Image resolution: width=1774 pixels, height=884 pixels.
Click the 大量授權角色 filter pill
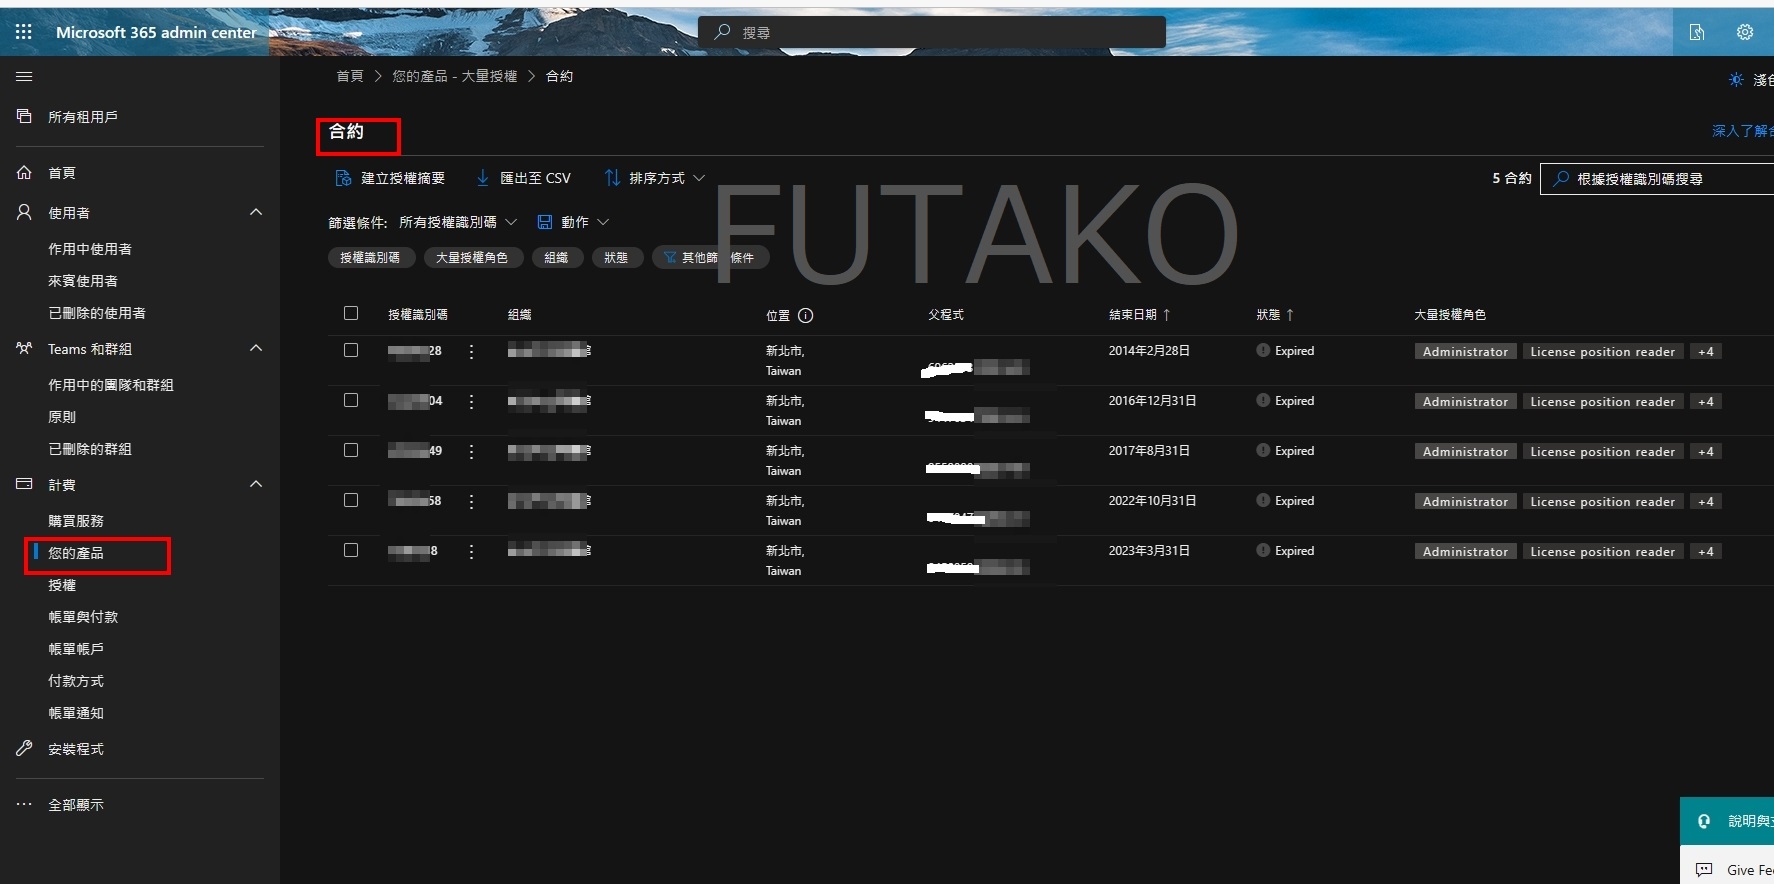[472, 258]
